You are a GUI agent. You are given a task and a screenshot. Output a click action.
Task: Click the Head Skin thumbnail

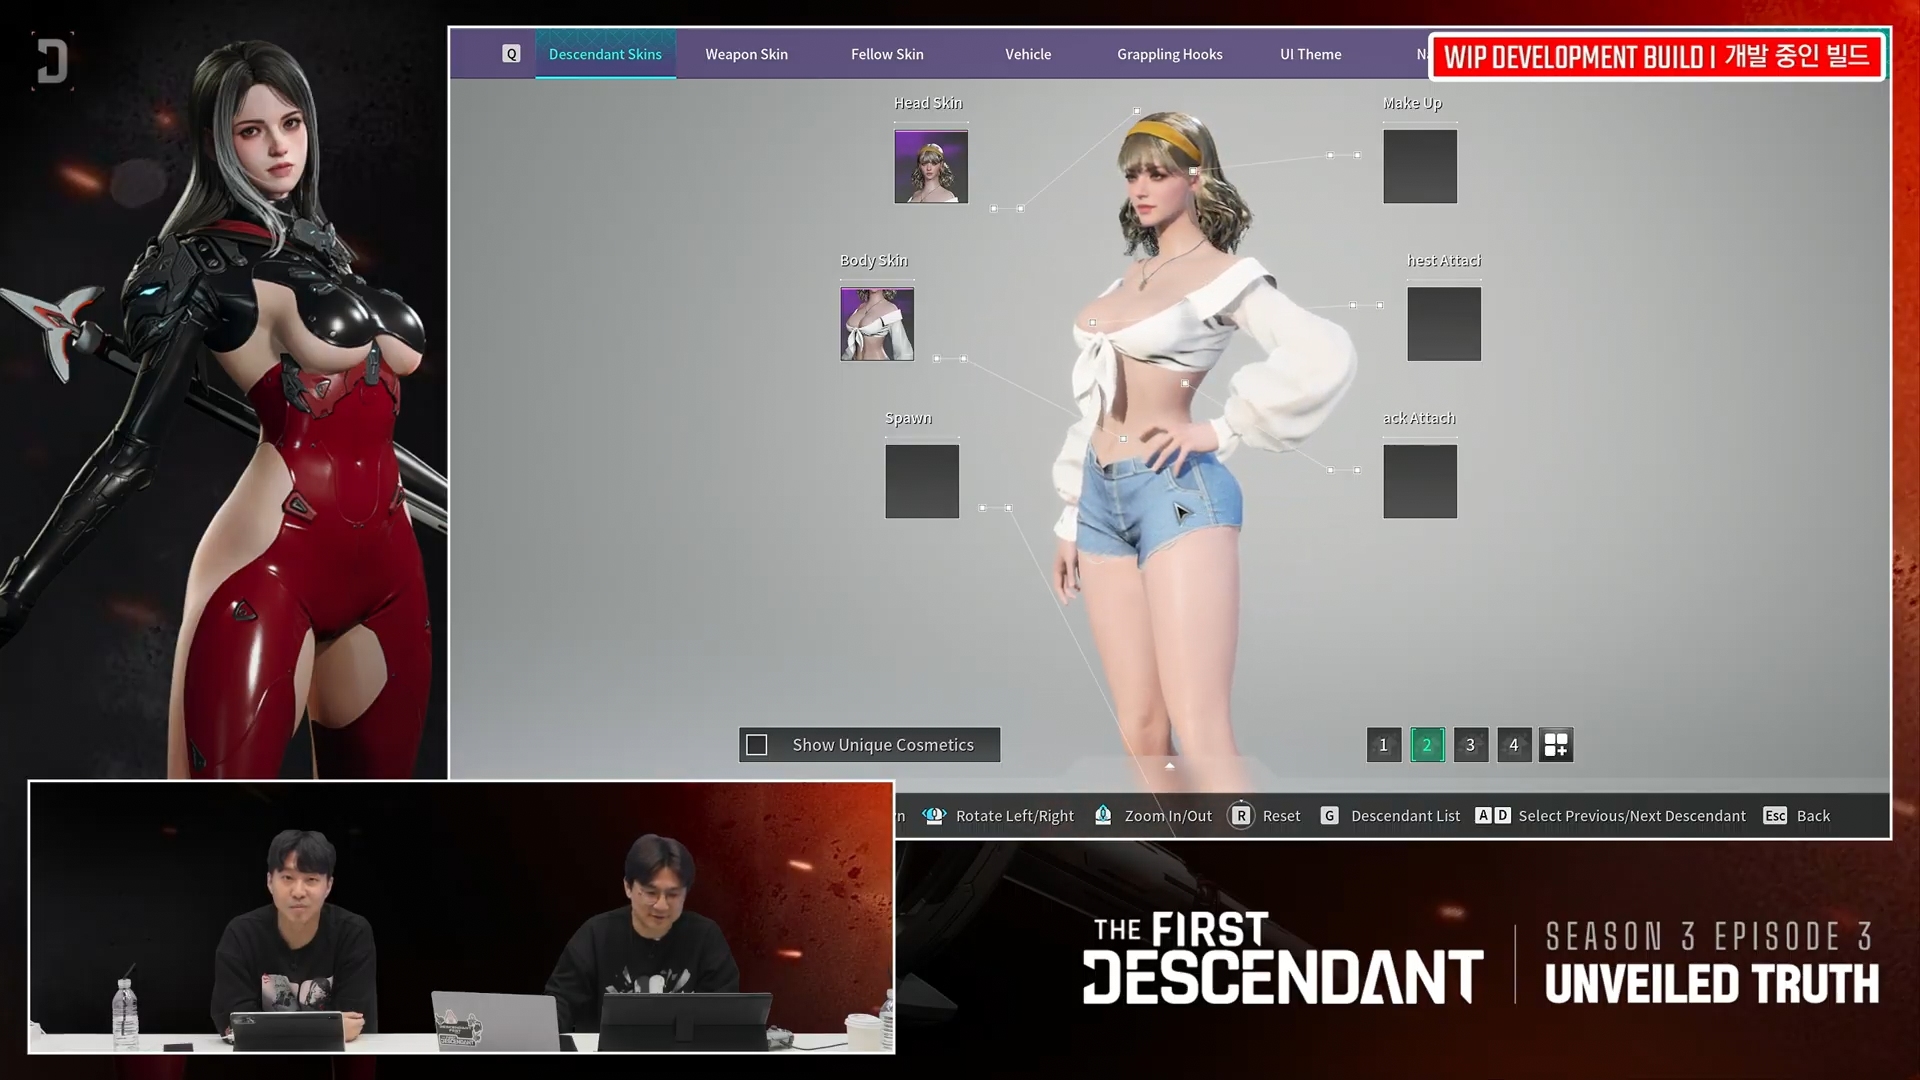click(x=931, y=167)
